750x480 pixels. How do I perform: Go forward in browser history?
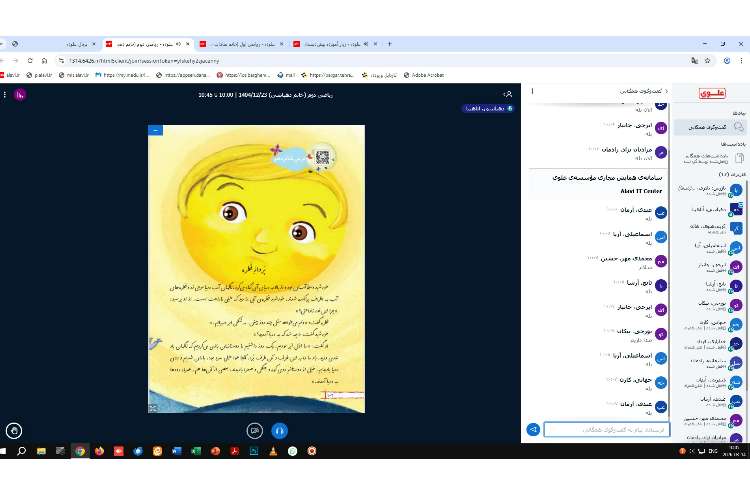coord(15,61)
